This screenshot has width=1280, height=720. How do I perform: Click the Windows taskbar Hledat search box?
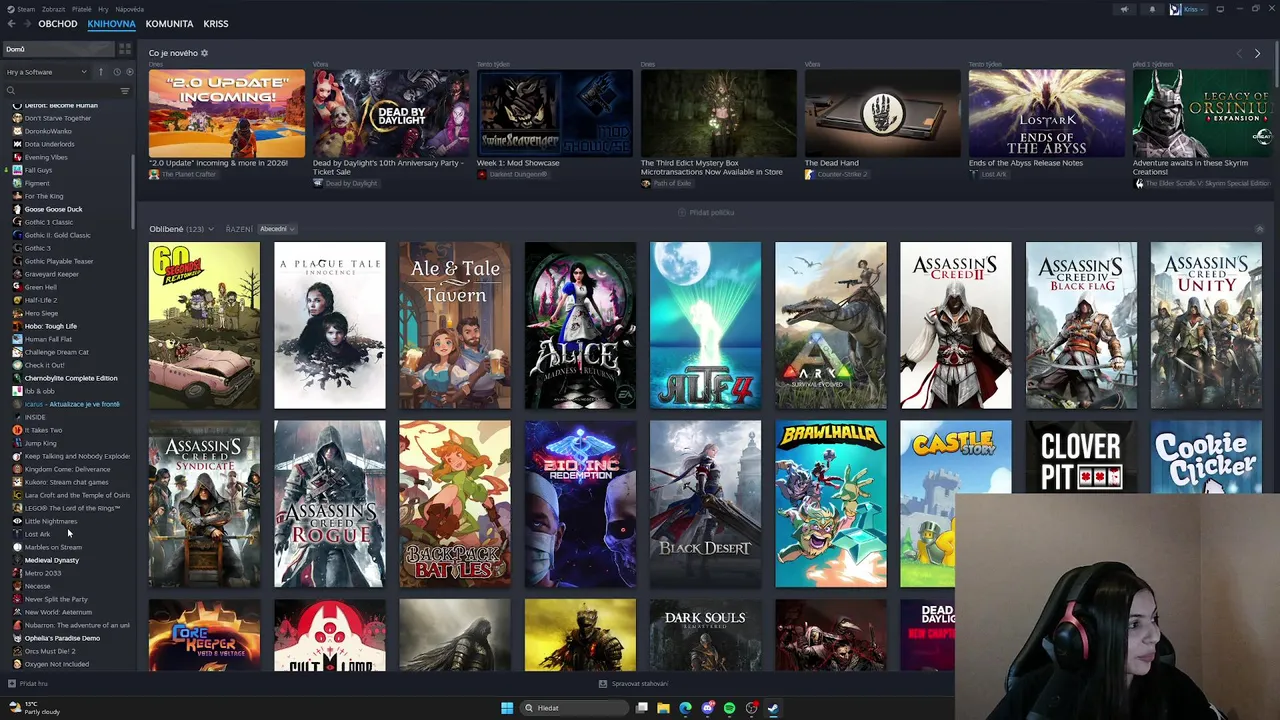pos(572,708)
